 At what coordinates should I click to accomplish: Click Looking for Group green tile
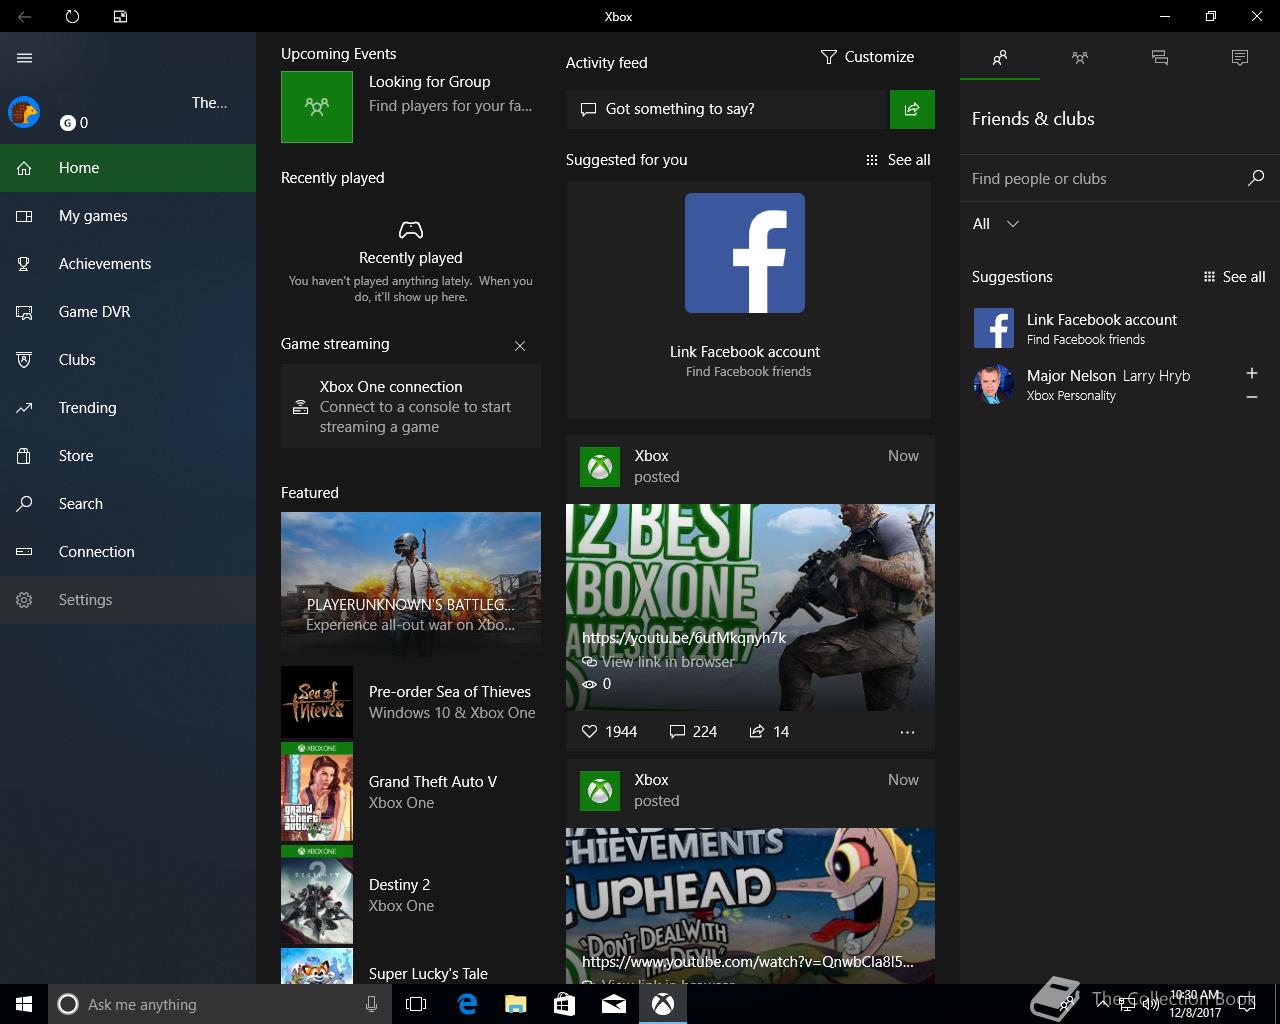[317, 107]
